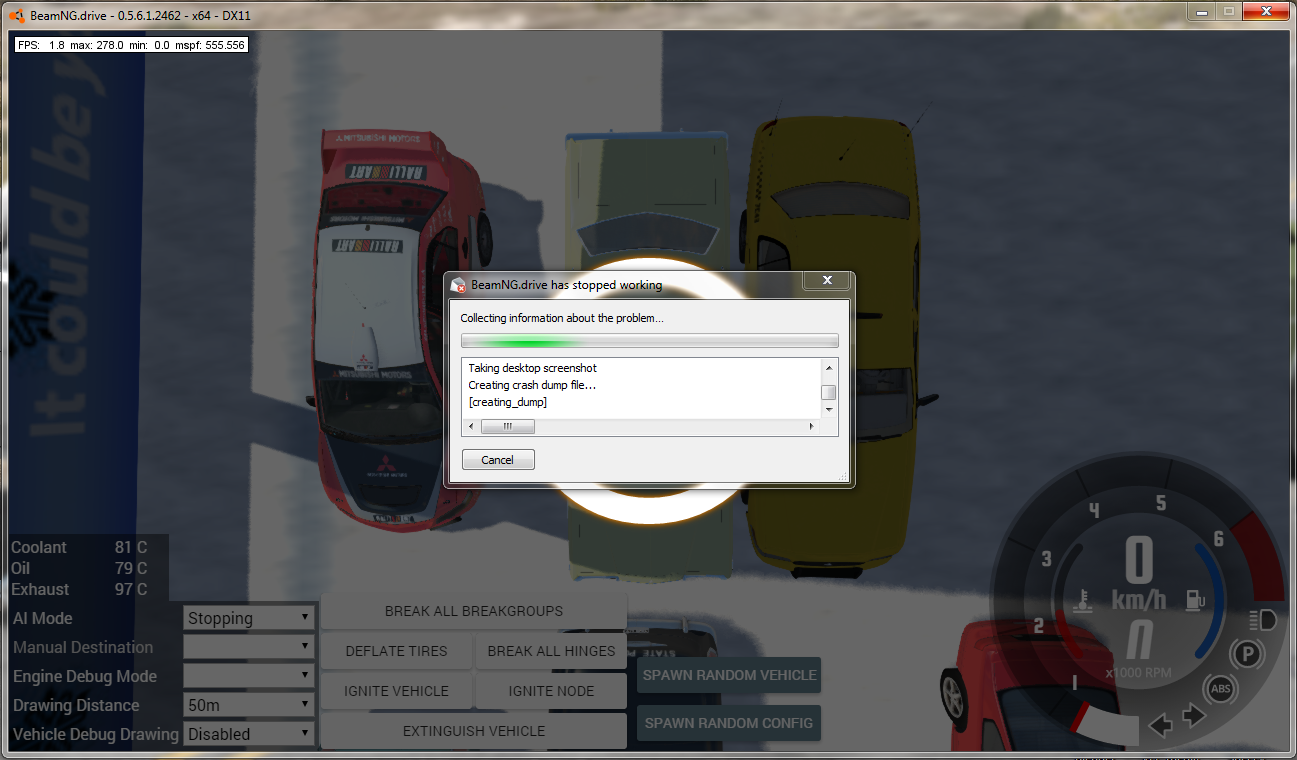Click the right turn signal arrow
The image size is (1297, 760).
coord(1193,716)
